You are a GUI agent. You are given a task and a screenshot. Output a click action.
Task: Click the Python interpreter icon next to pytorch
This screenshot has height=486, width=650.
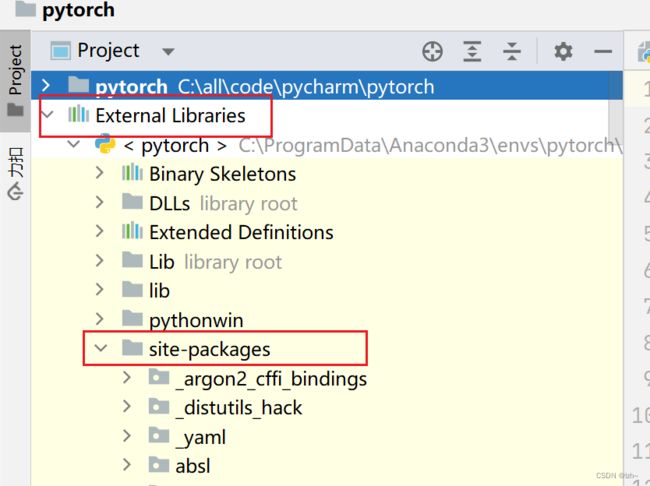pyautogui.click(x=105, y=144)
